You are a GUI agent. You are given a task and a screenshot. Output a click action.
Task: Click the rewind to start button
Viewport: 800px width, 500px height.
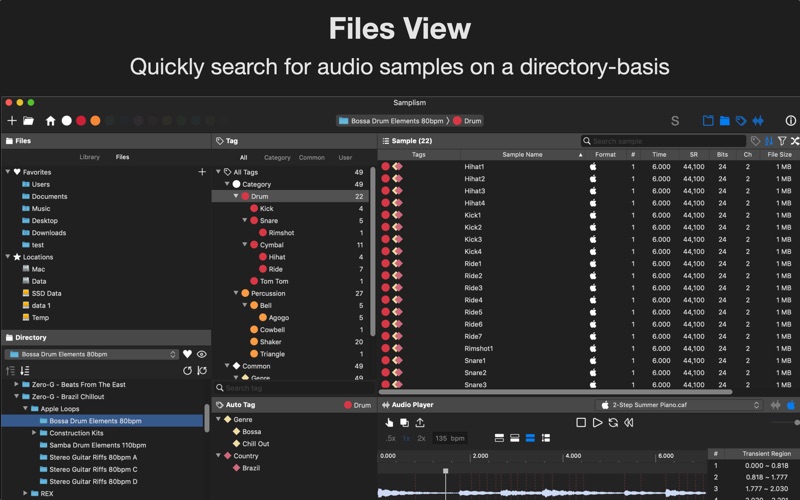[x=629, y=422]
